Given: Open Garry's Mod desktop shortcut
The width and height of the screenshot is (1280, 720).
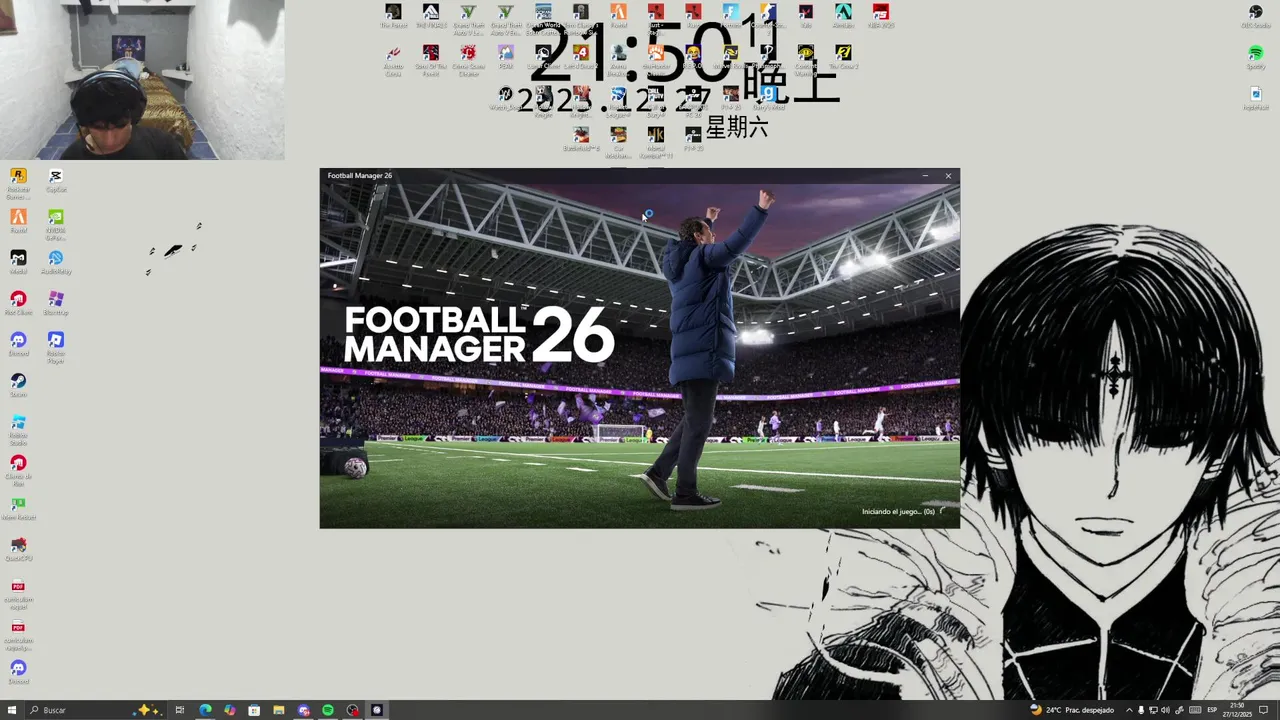Looking at the screenshot, I should pyautogui.click(x=768, y=97).
